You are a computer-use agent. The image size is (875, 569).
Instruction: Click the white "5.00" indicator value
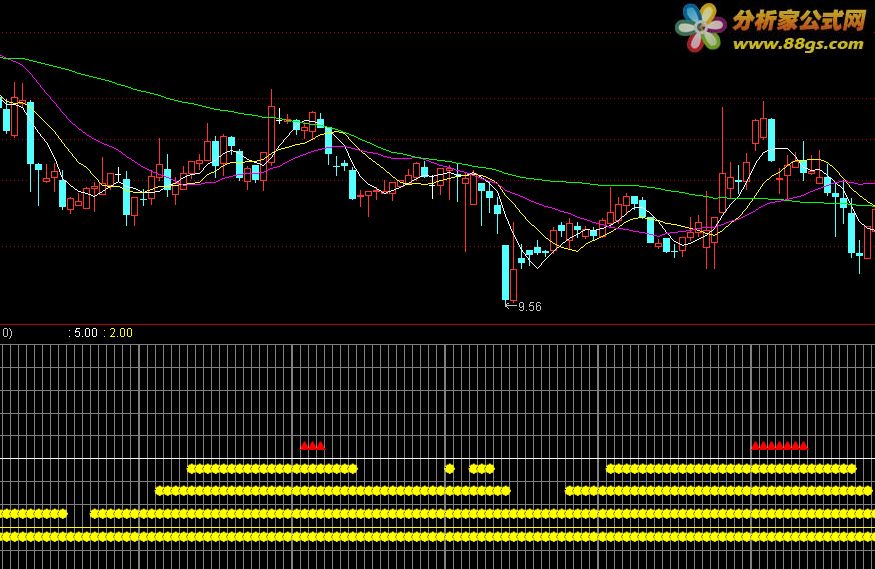coord(86,333)
